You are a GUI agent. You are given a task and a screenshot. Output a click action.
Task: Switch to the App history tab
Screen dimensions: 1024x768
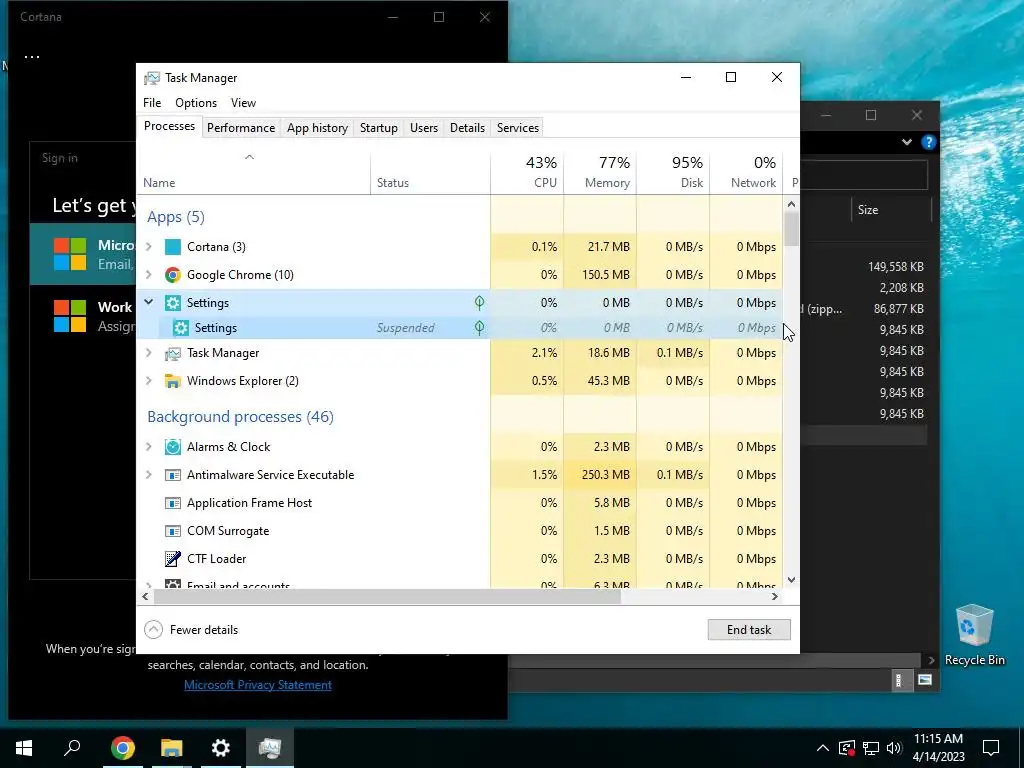(x=317, y=128)
